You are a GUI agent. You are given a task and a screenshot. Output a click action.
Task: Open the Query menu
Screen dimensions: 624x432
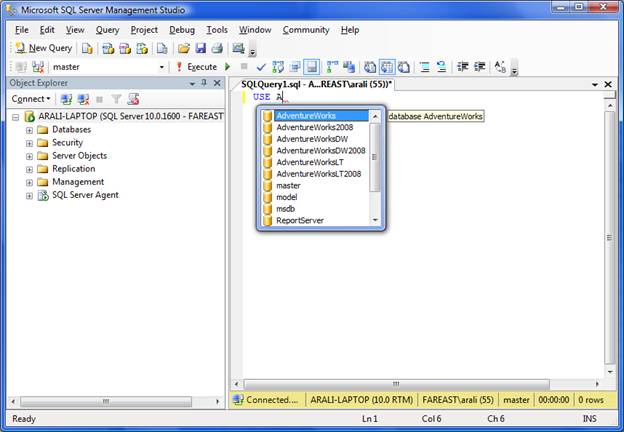pyautogui.click(x=107, y=30)
